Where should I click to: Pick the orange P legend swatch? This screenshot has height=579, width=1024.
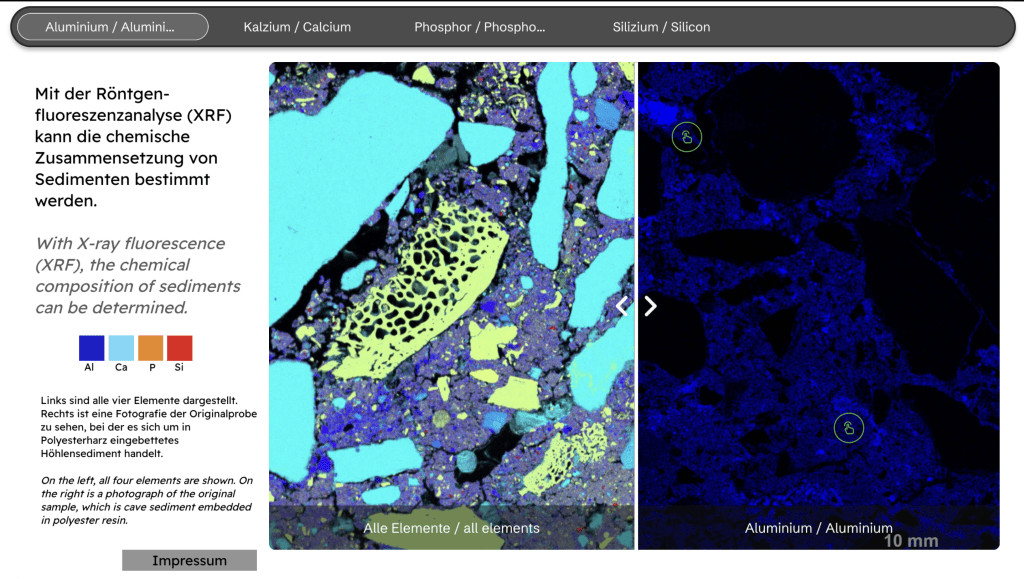click(150, 348)
